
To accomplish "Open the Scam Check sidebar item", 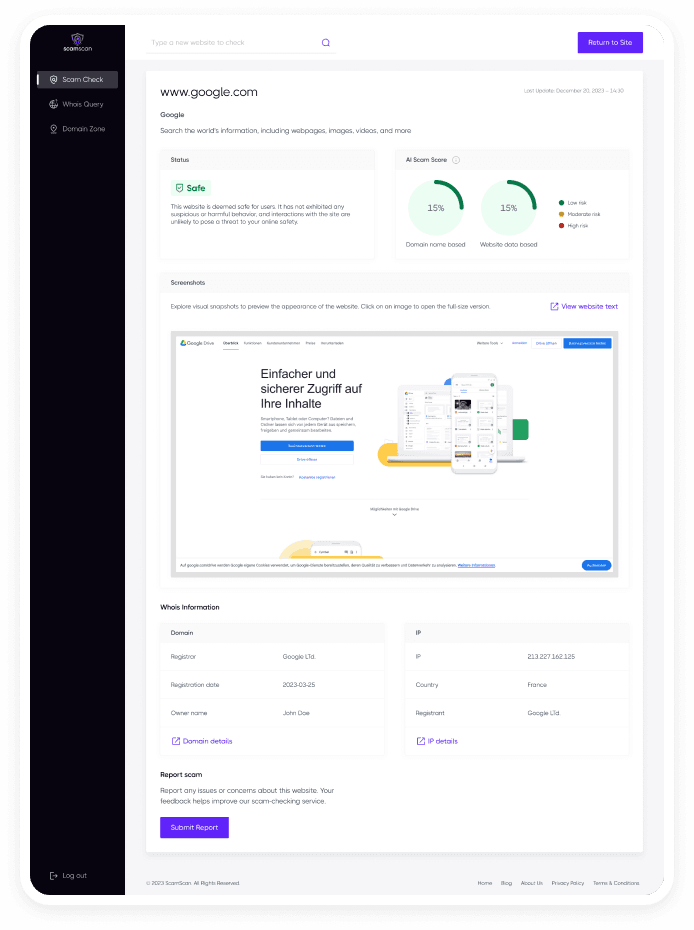I will pos(77,79).
